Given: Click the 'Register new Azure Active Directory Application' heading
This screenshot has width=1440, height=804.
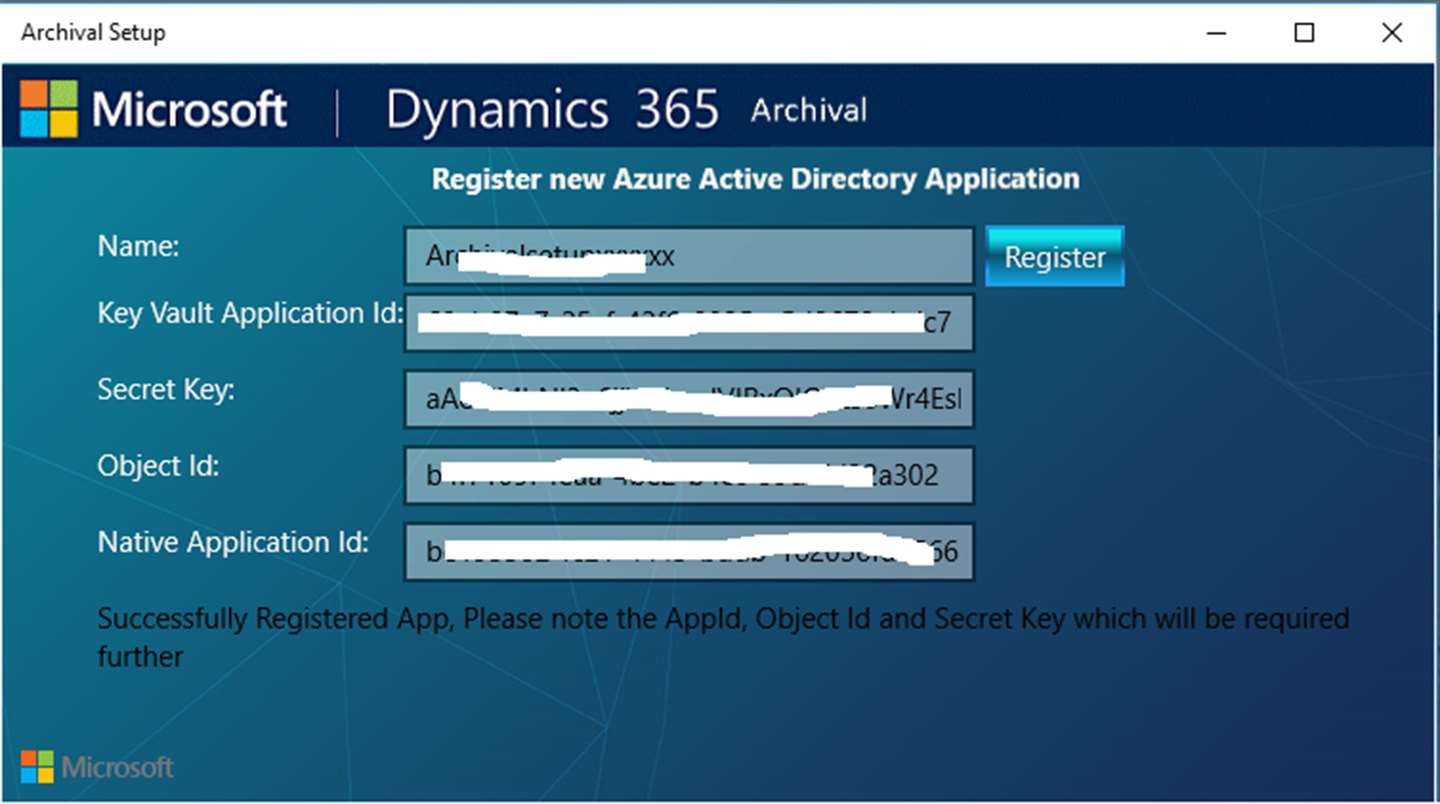Looking at the screenshot, I should pos(755,179).
